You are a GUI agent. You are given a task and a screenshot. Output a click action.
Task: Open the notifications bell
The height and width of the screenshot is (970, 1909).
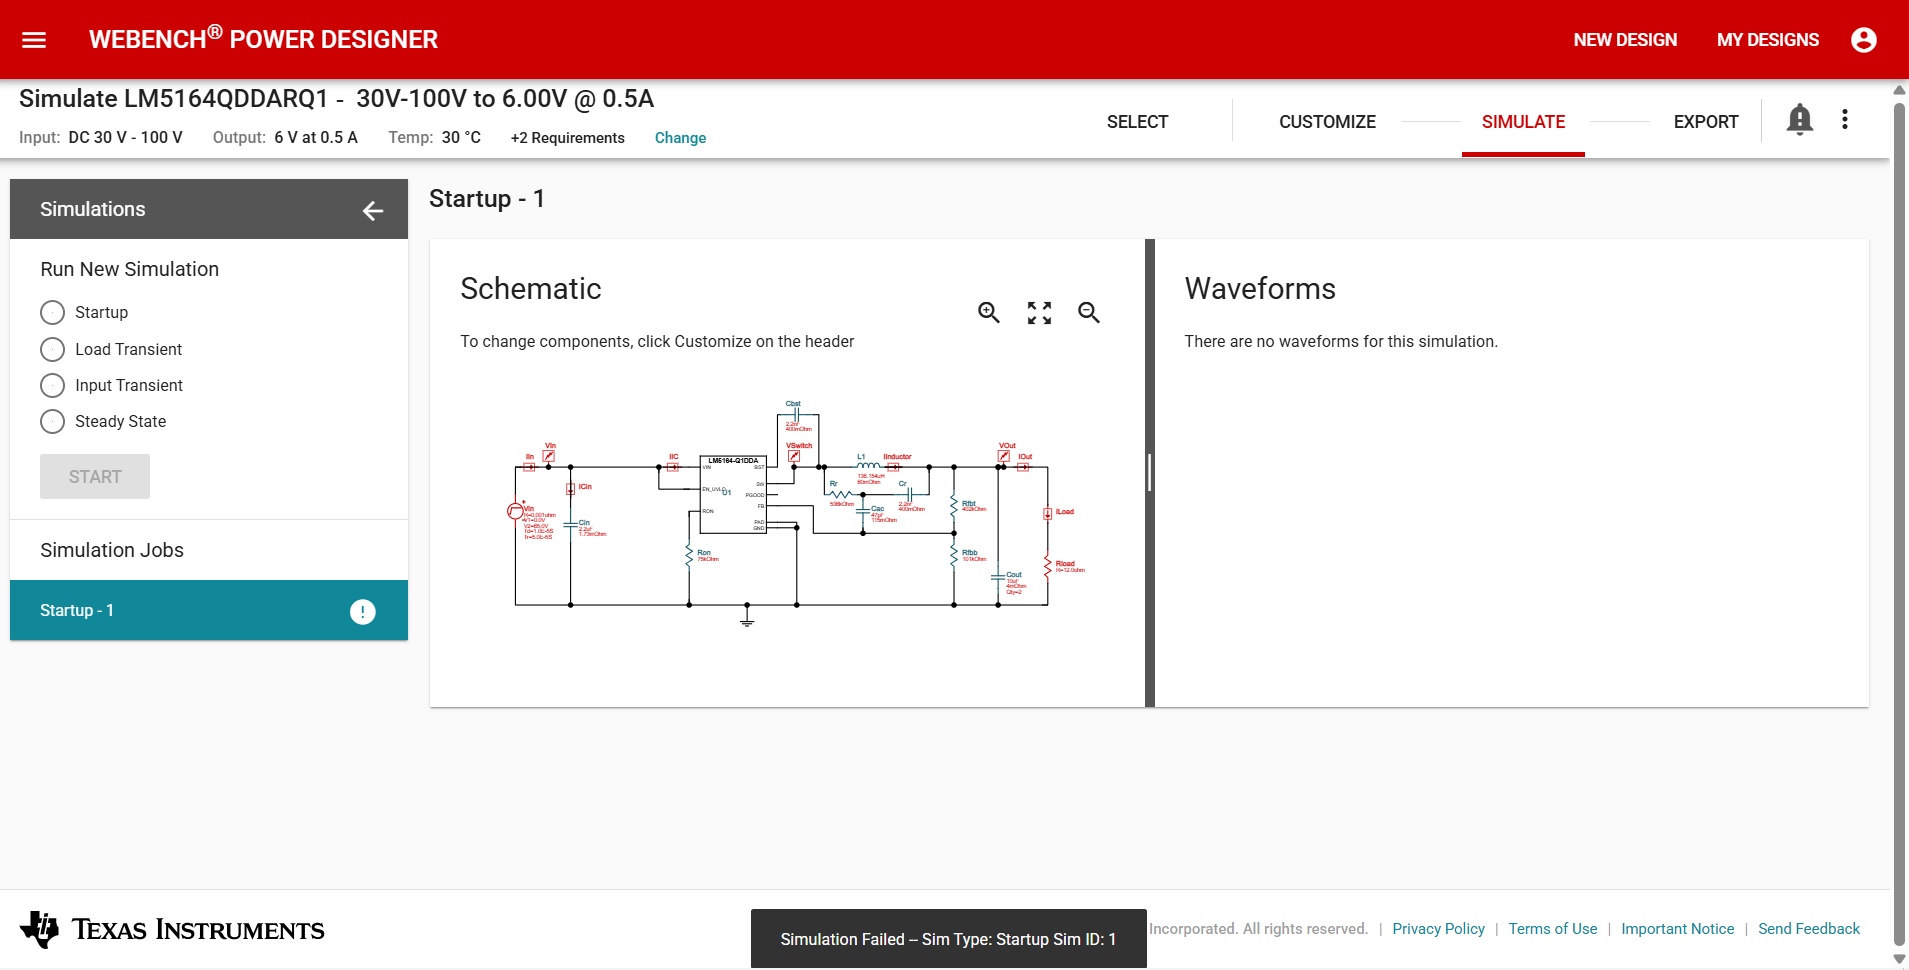(1800, 120)
